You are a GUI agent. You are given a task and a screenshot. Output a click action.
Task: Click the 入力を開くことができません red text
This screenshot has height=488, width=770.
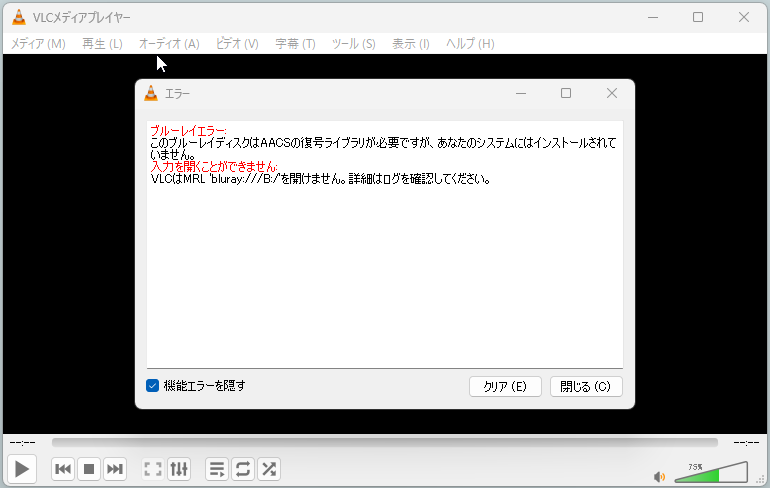(214, 166)
